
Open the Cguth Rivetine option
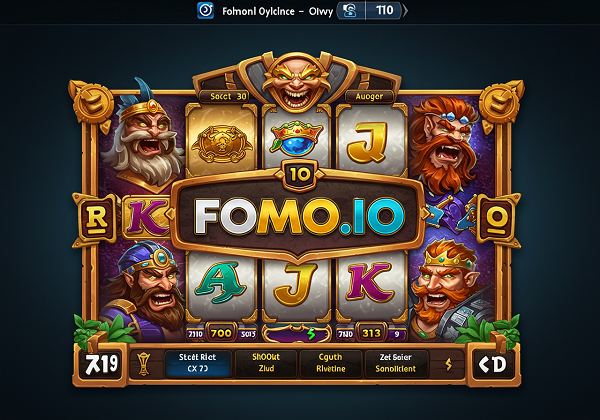(x=331, y=363)
